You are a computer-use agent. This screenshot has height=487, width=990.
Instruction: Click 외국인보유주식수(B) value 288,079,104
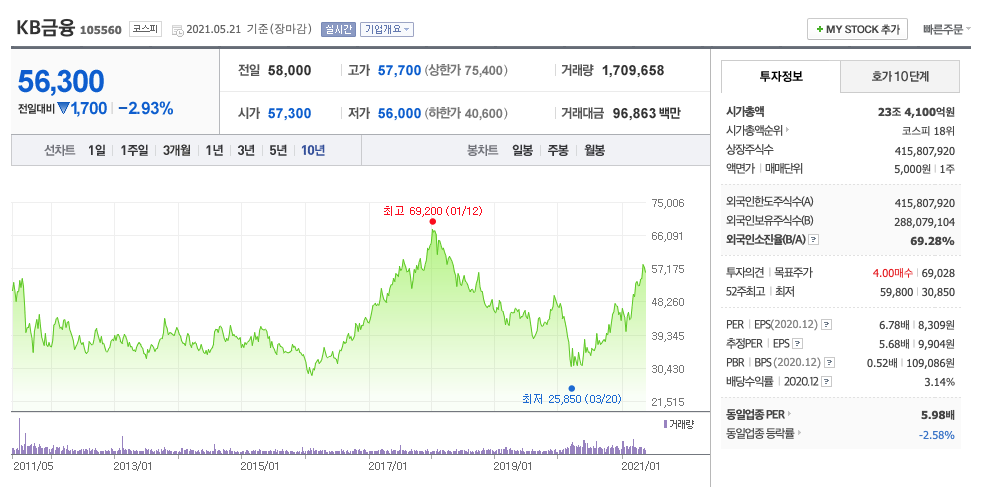pos(925,222)
